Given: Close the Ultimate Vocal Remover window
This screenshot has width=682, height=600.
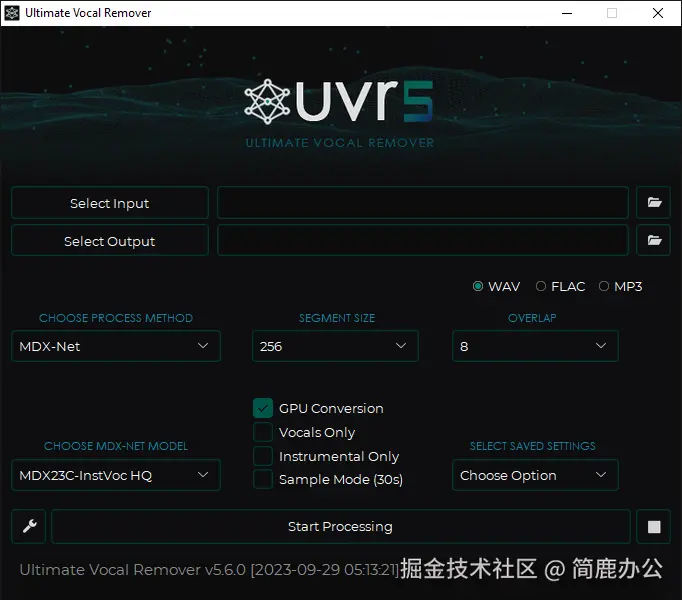Looking at the screenshot, I should click(x=658, y=13).
